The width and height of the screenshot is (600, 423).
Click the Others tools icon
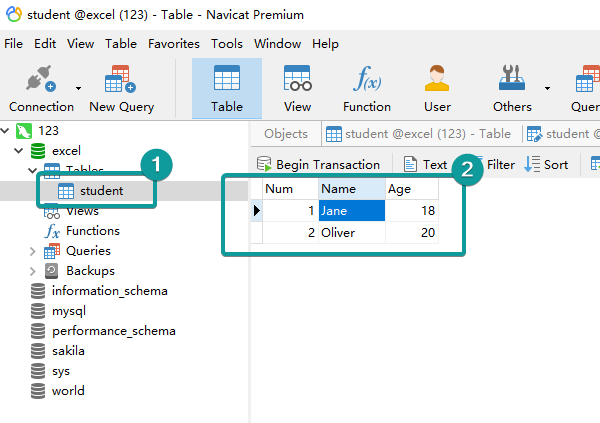point(512,81)
